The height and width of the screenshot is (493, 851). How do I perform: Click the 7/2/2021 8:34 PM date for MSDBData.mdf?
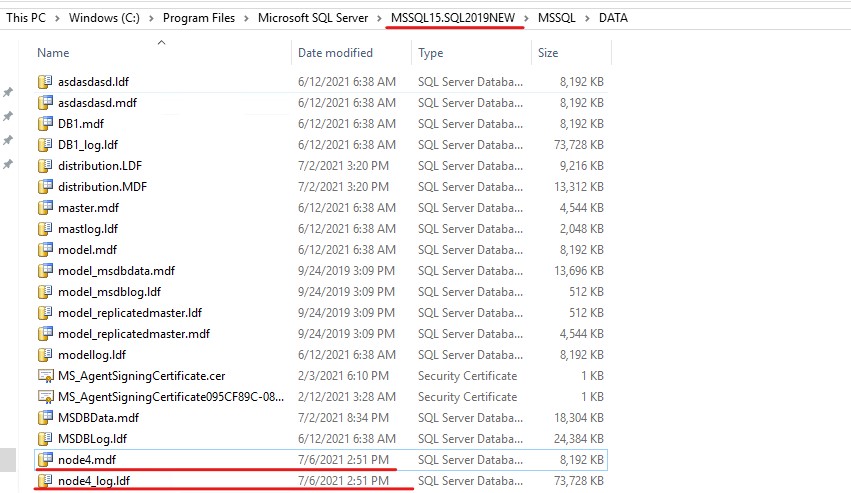click(343, 418)
